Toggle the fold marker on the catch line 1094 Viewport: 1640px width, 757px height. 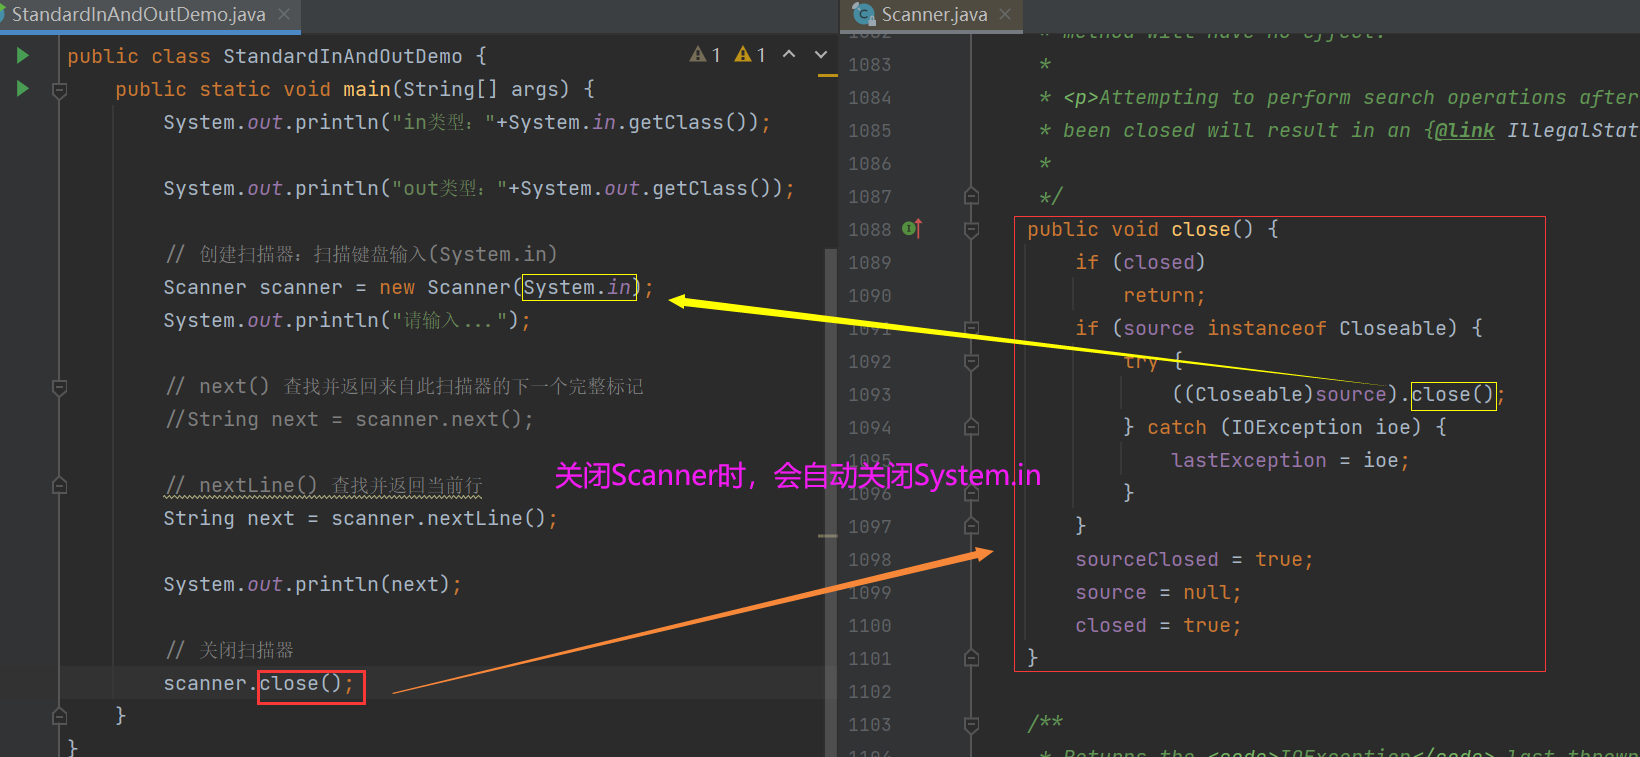(971, 428)
